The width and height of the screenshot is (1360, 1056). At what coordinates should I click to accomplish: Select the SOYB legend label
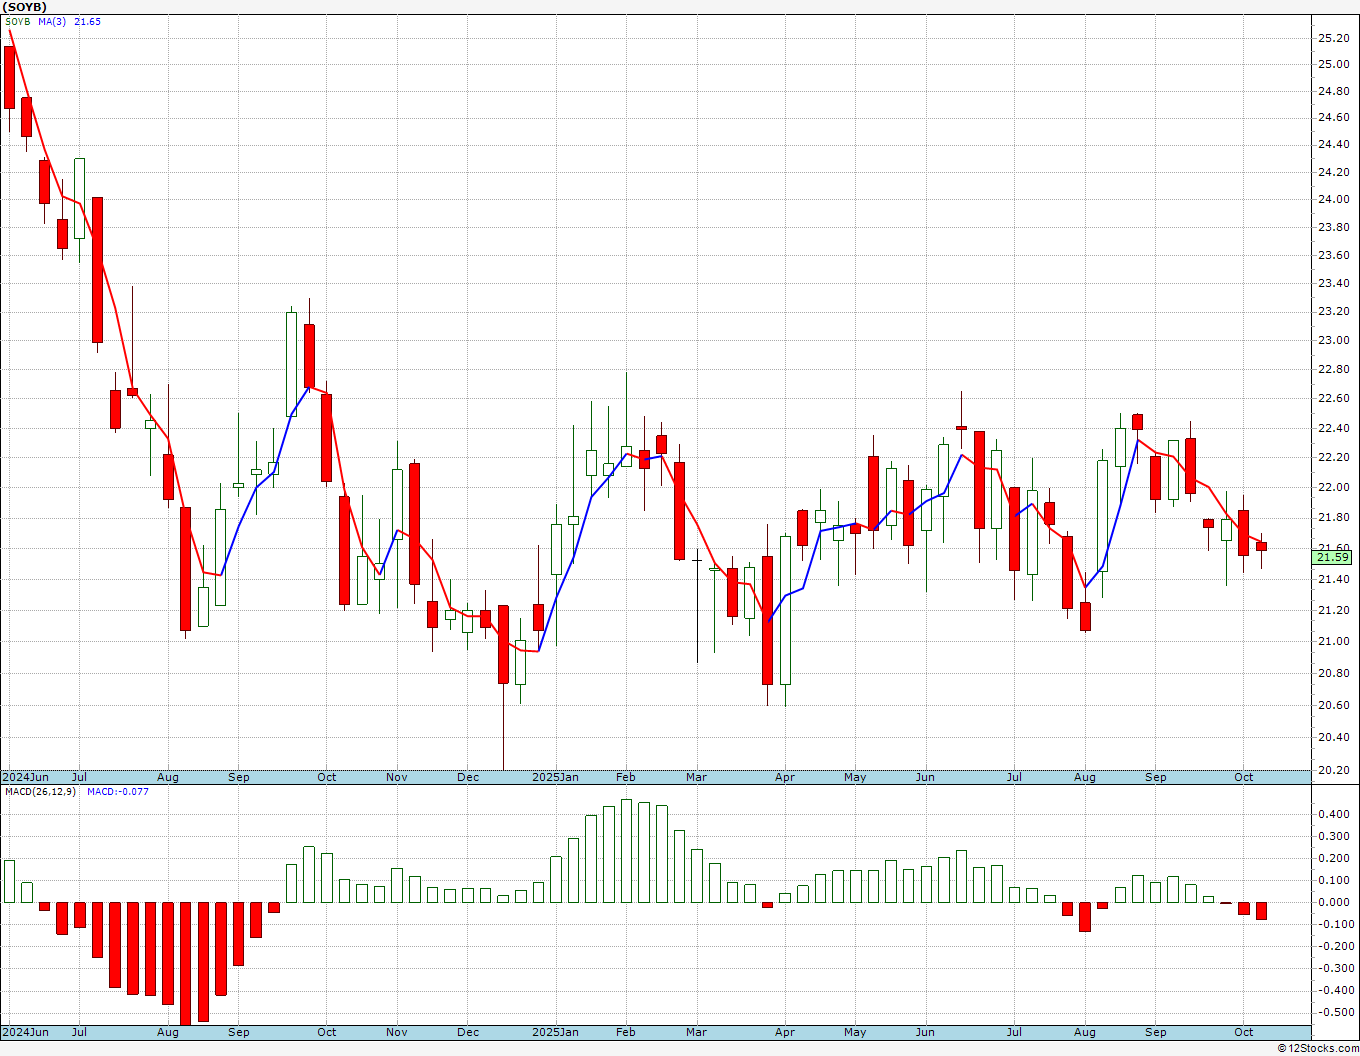point(18,22)
